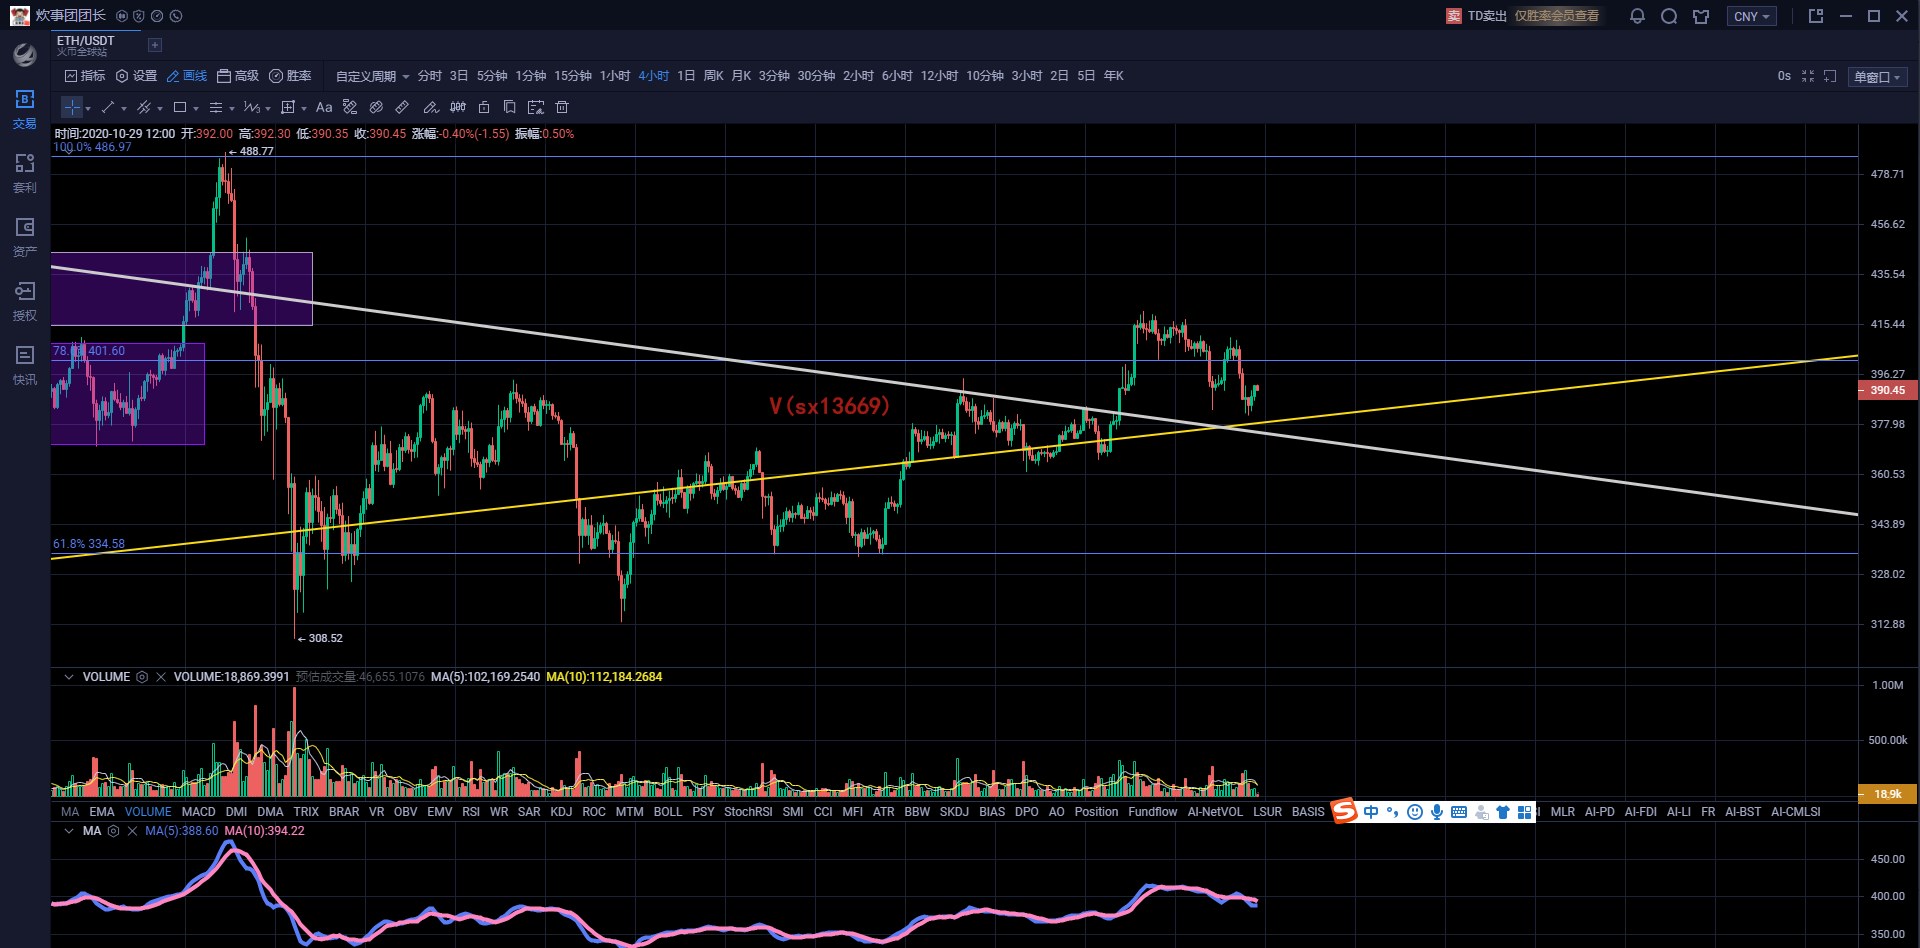The height and width of the screenshot is (948, 1920).
Task: Click the trash icon to delete drawings
Action: pyautogui.click(x=562, y=107)
